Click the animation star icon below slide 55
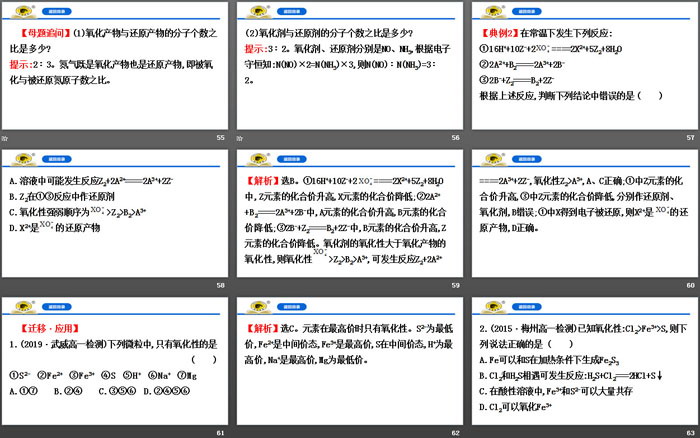 point(4,138)
